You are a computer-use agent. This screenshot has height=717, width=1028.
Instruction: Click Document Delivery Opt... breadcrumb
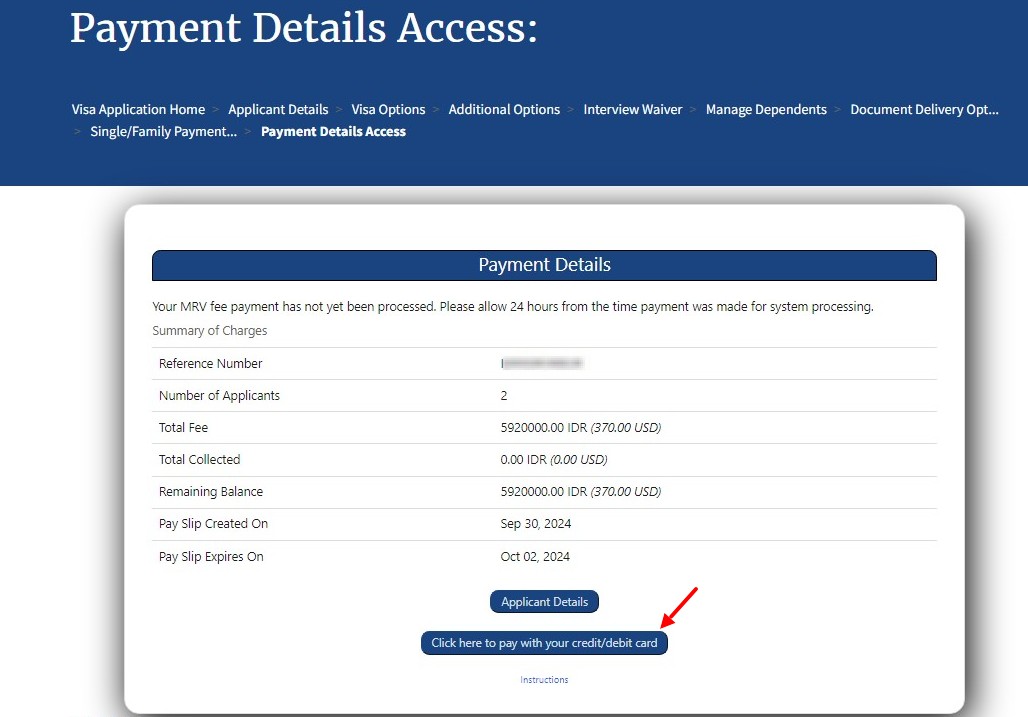click(x=924, y=110)
